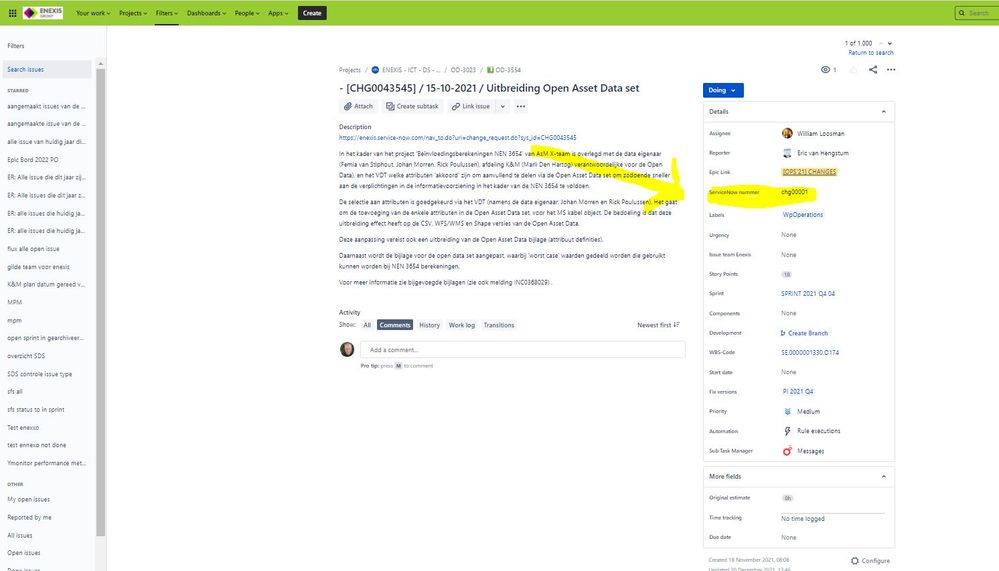Open the Dashboards menu

(206, 13)
